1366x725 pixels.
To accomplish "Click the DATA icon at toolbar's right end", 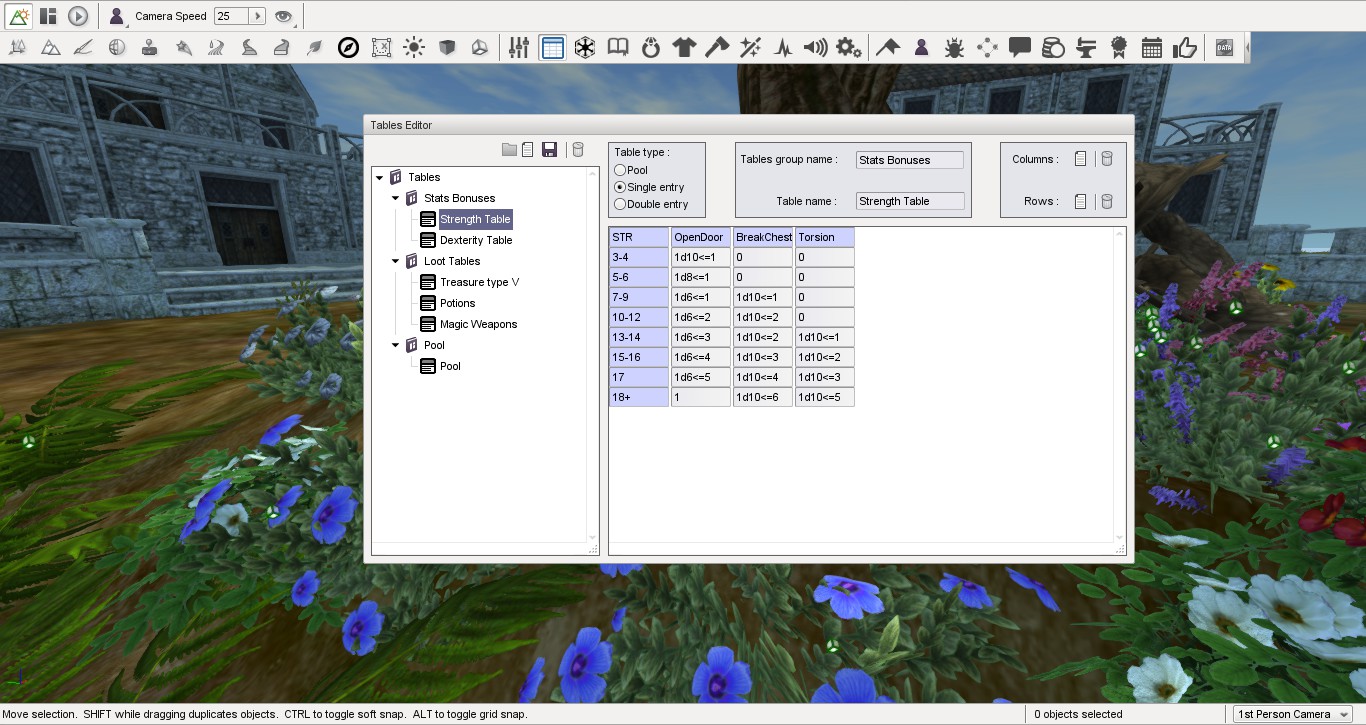I will [x=1224, y=46].
